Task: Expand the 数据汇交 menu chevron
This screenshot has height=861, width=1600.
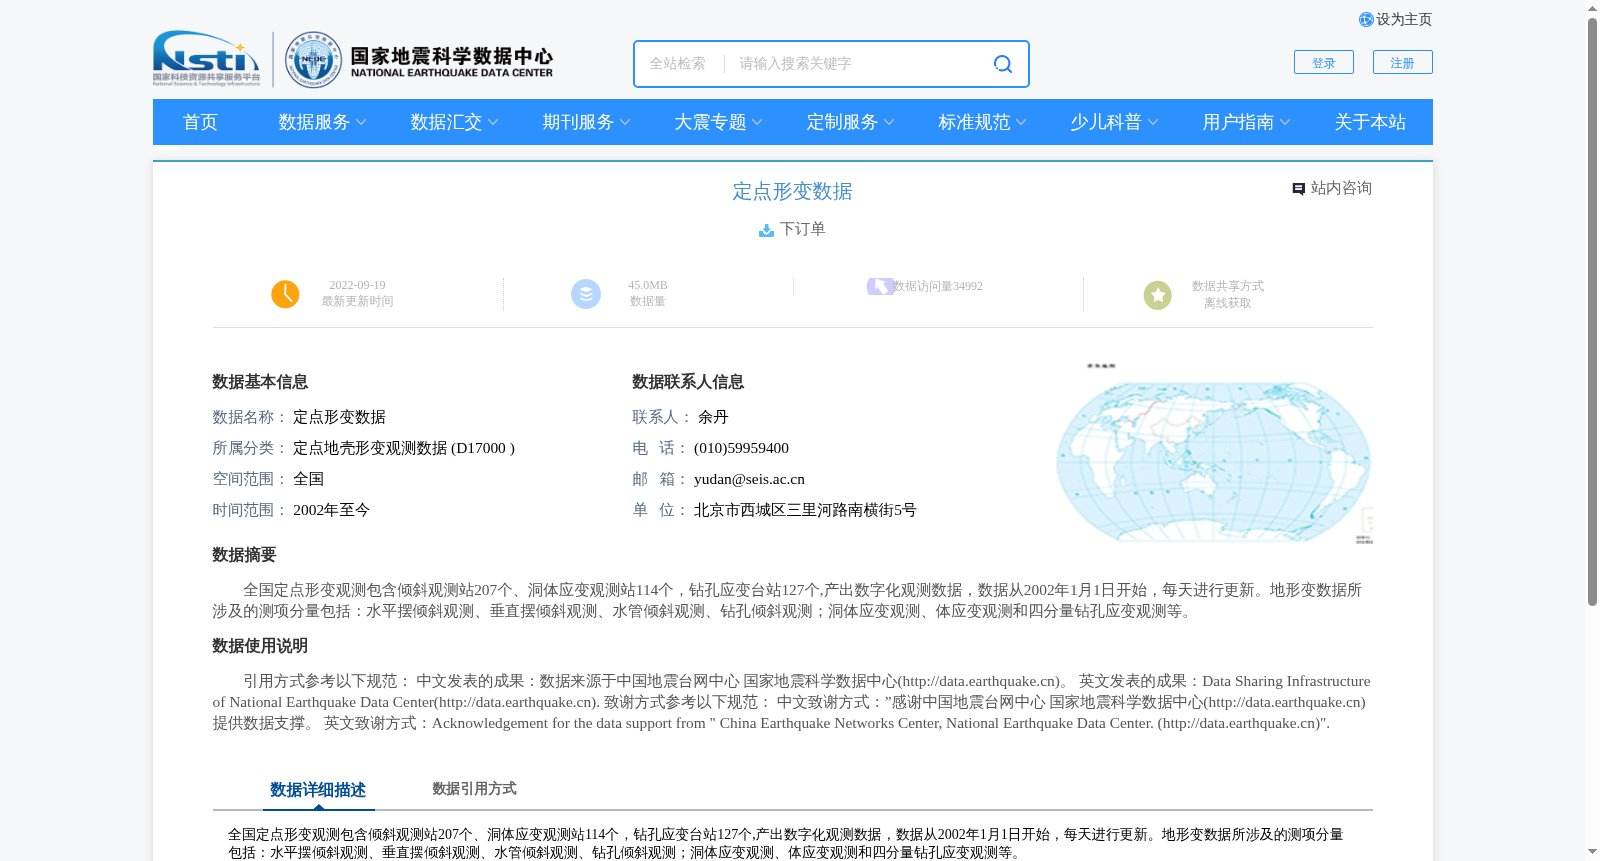Action: pyautogui.click(x=493, y=123)
